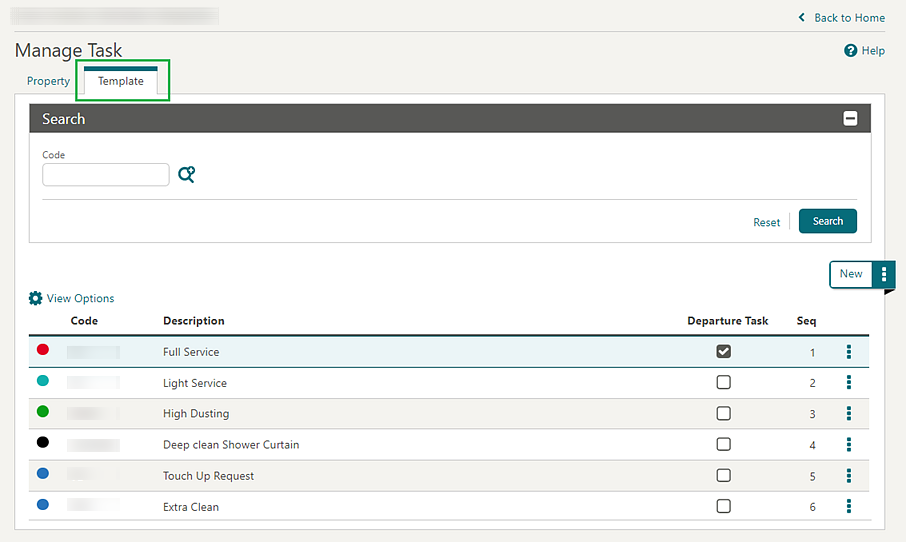Open View Options link
Image resolution: width=906 pixels, height=542 pixels.
(x=80, y=298)
